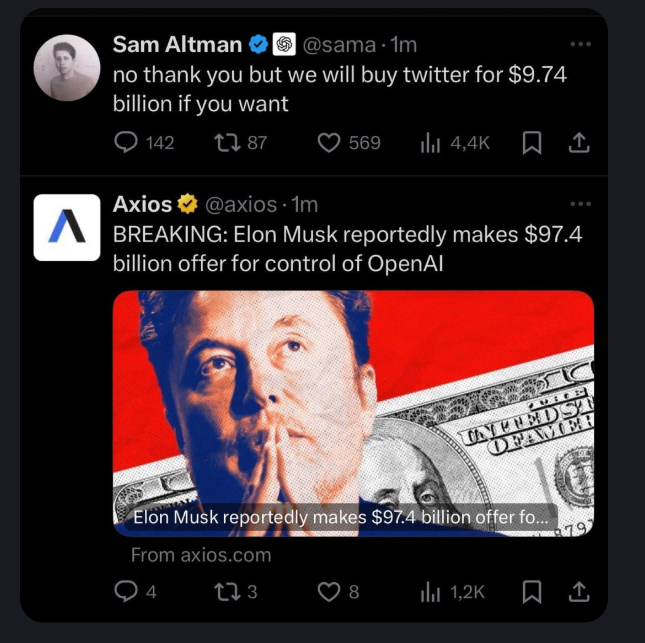Like Sam Altman's tweet
The image size is (645, 643).
[x=331, y=143]
